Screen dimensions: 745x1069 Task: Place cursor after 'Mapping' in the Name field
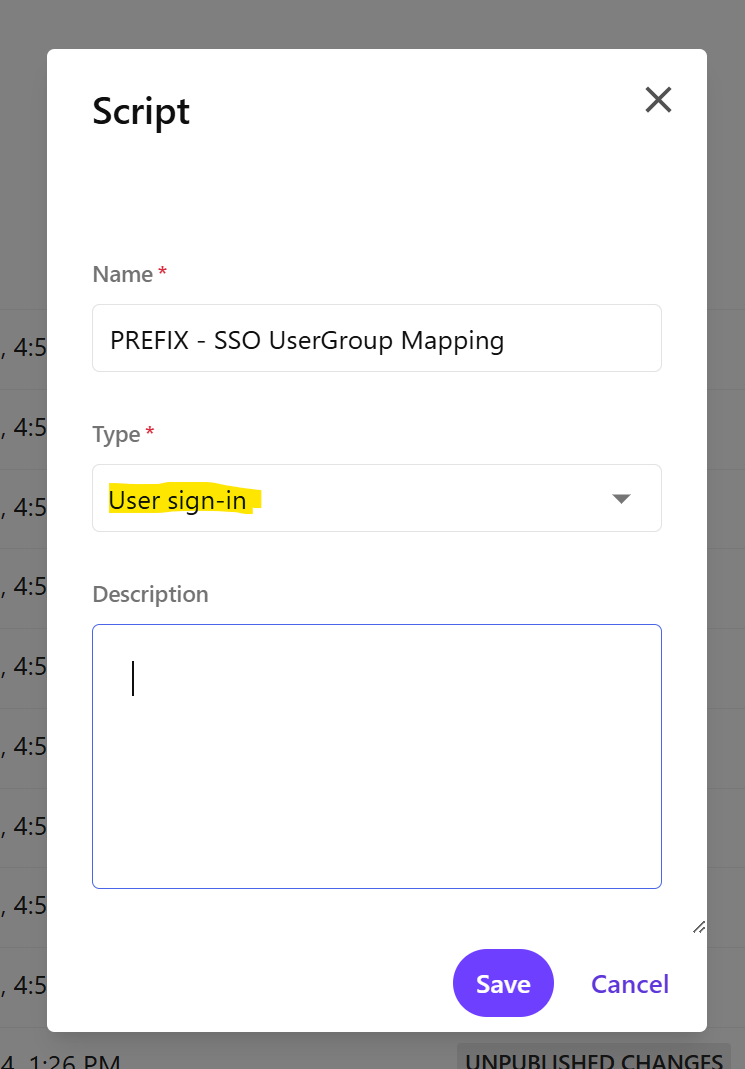[507, 340]
